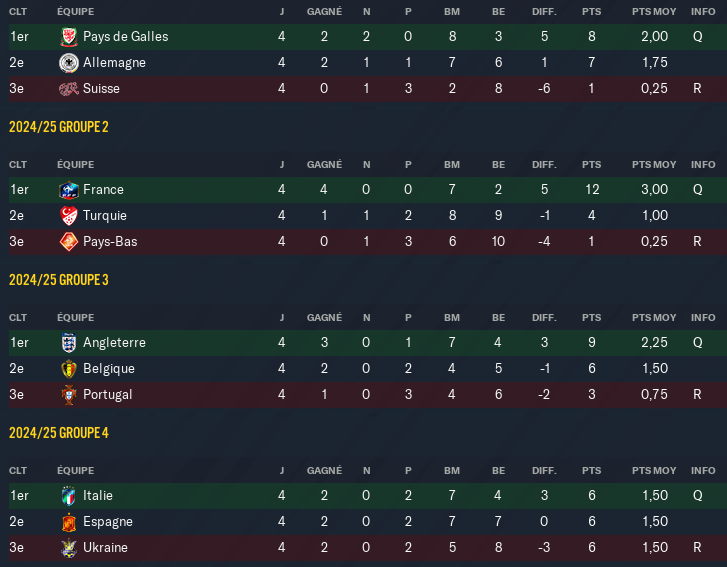Click the France federation crest

[69, 190]
